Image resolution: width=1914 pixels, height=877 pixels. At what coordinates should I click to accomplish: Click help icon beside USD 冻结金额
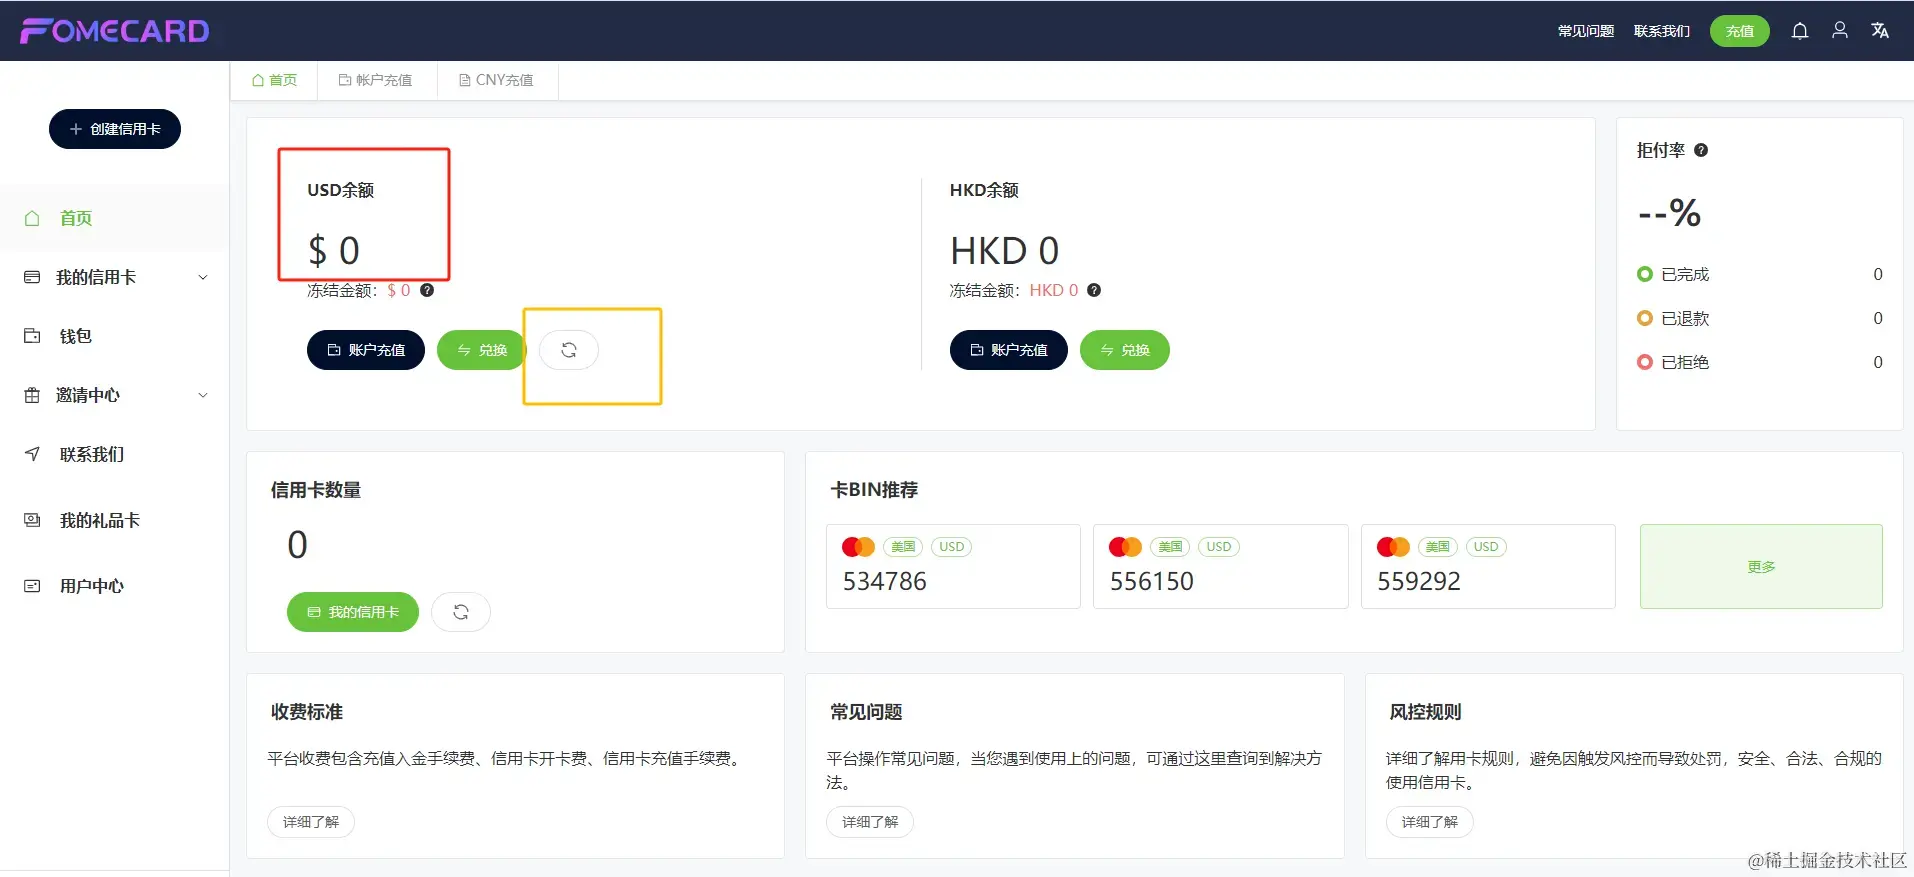[427, 290]
